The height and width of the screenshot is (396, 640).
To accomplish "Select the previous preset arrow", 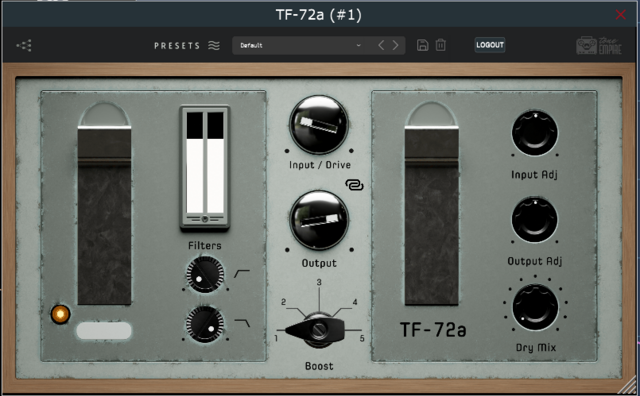I will (x=381, y=45).
